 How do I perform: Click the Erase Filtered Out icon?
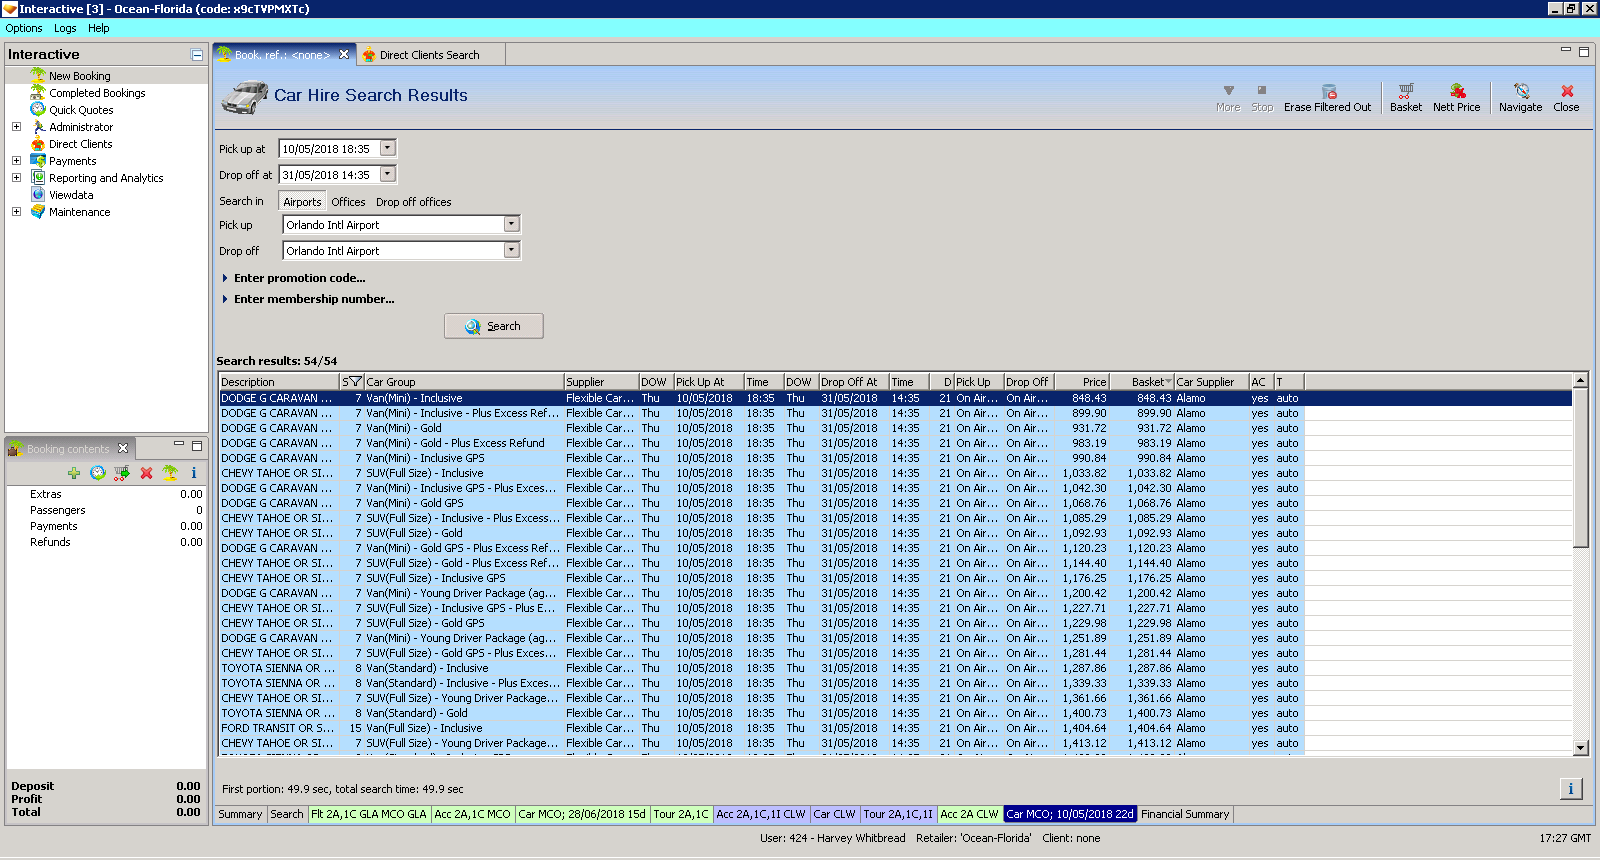1328,91
